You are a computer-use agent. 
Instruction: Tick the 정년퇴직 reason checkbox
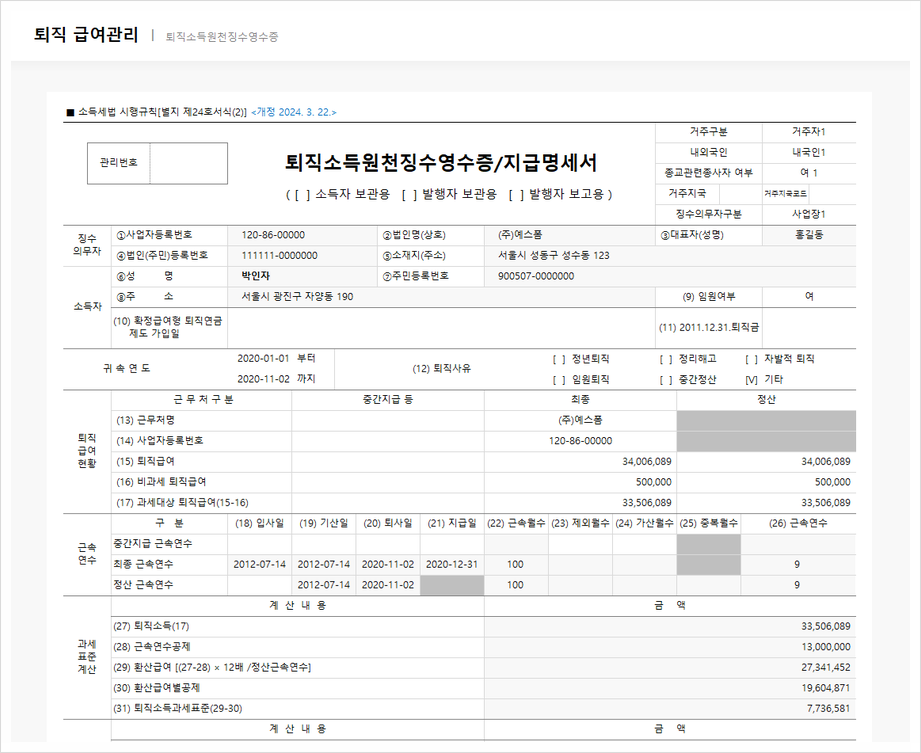[x=559, y=359]
